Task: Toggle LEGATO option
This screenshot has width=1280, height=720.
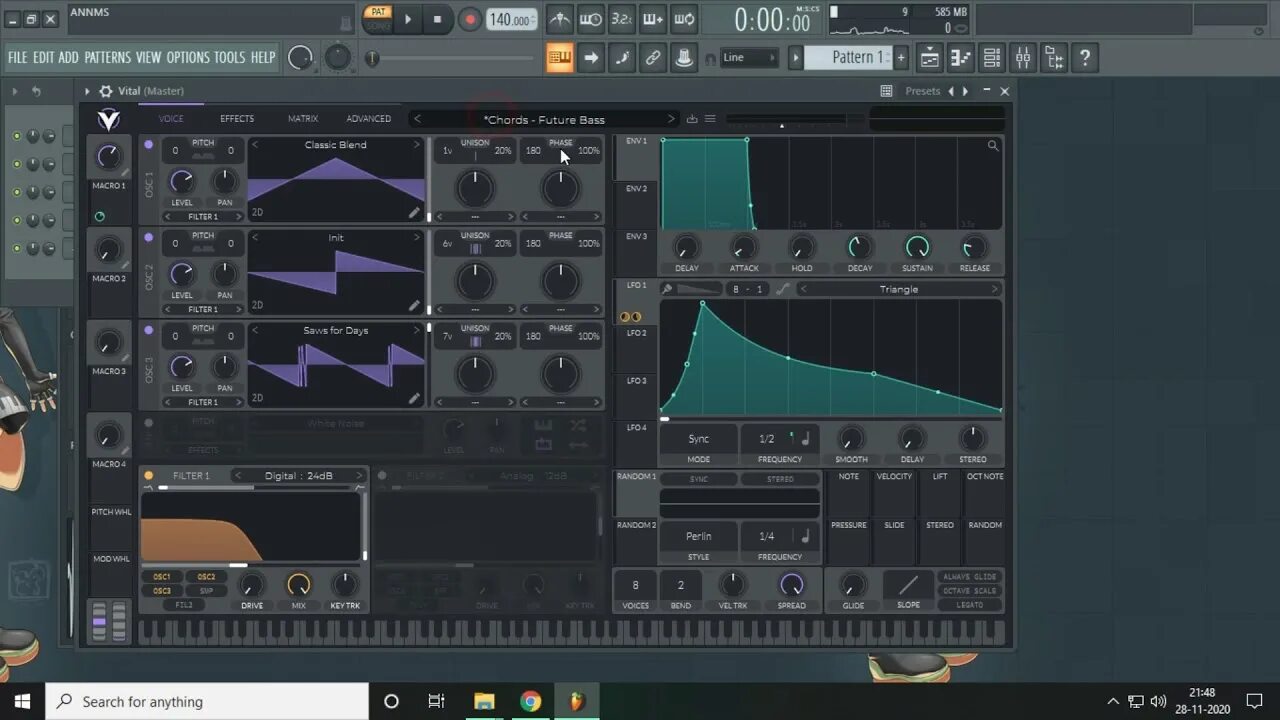Action: pos(970,605)
